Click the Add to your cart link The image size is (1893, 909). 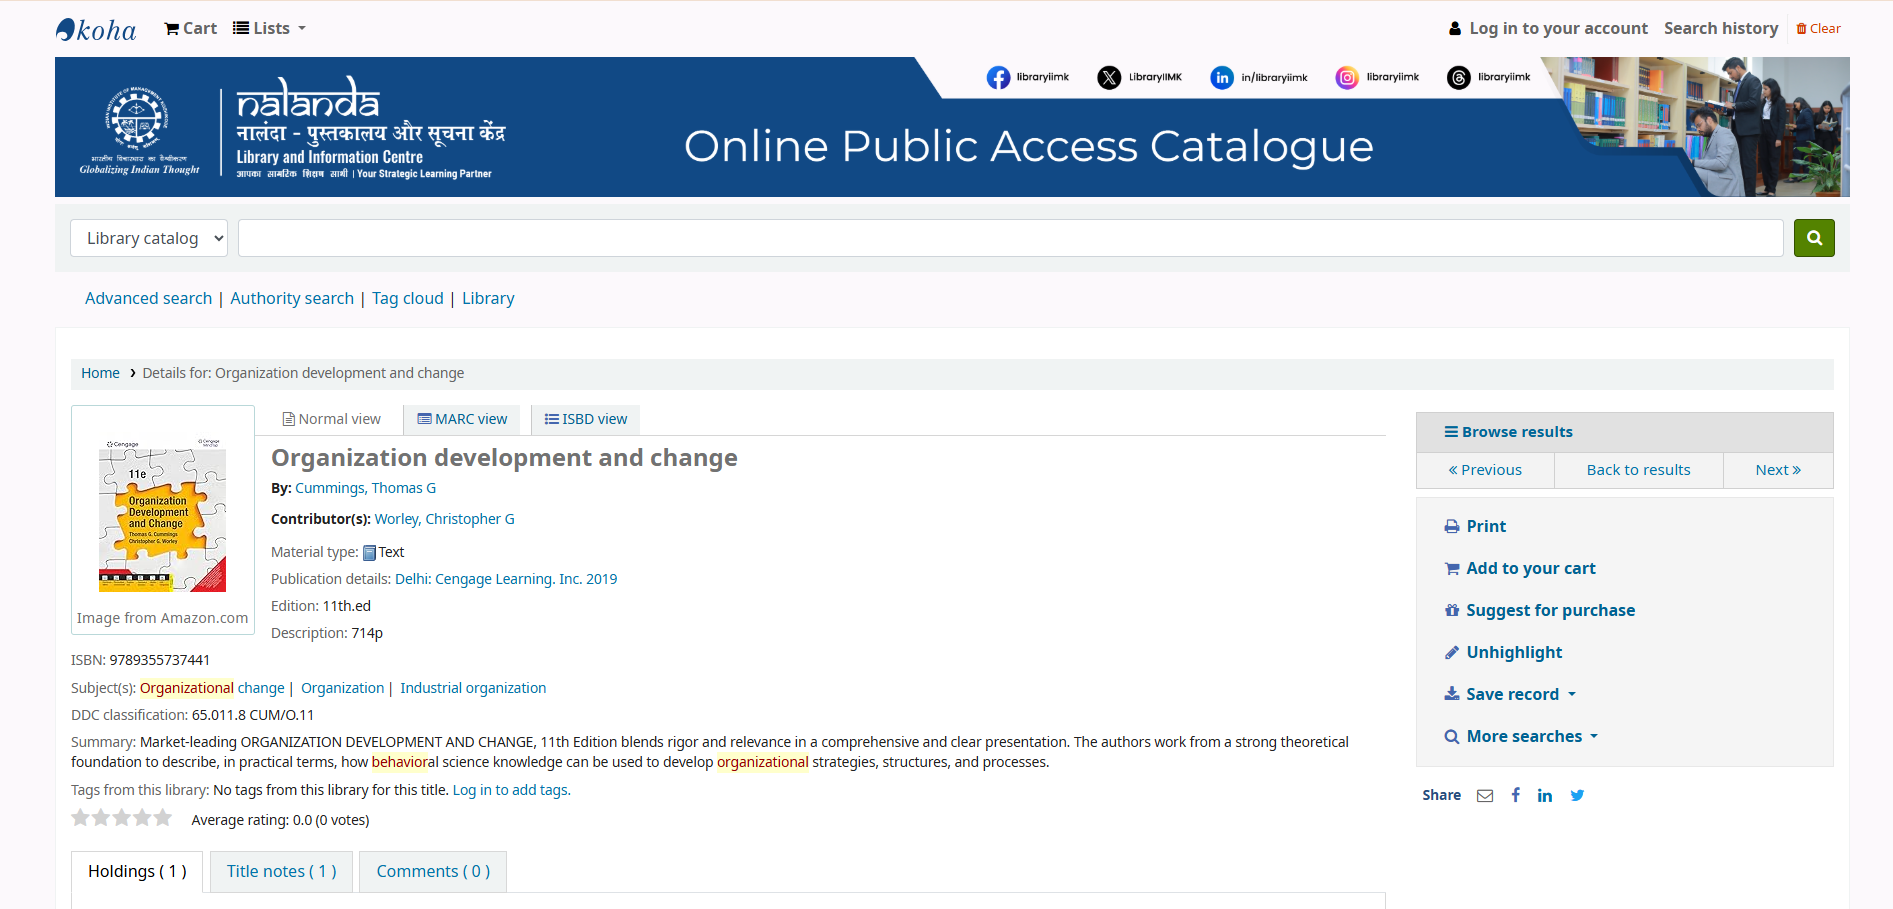click(x=1530, y=568)
